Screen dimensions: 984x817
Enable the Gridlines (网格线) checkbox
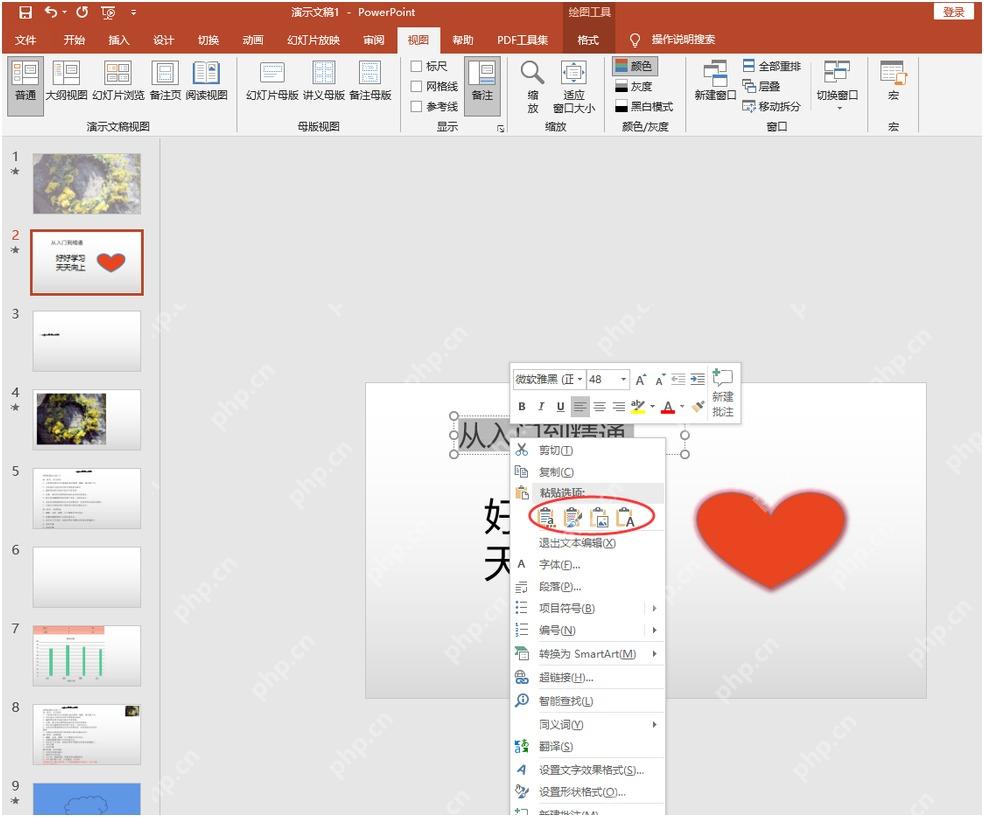[434, 86]
